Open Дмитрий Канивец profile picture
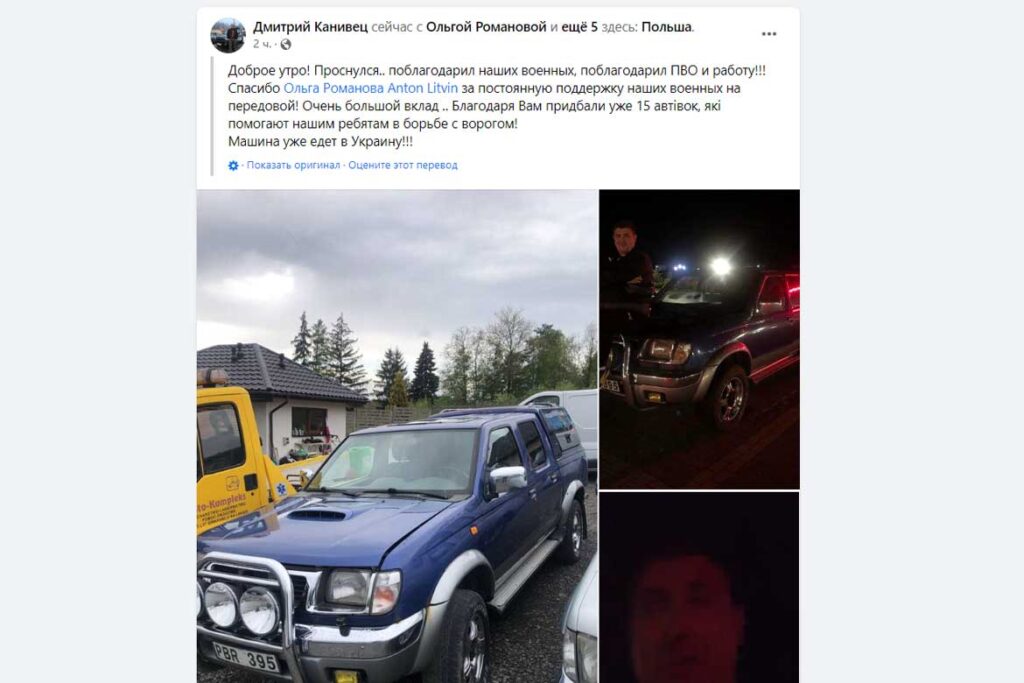 [228, 35]
